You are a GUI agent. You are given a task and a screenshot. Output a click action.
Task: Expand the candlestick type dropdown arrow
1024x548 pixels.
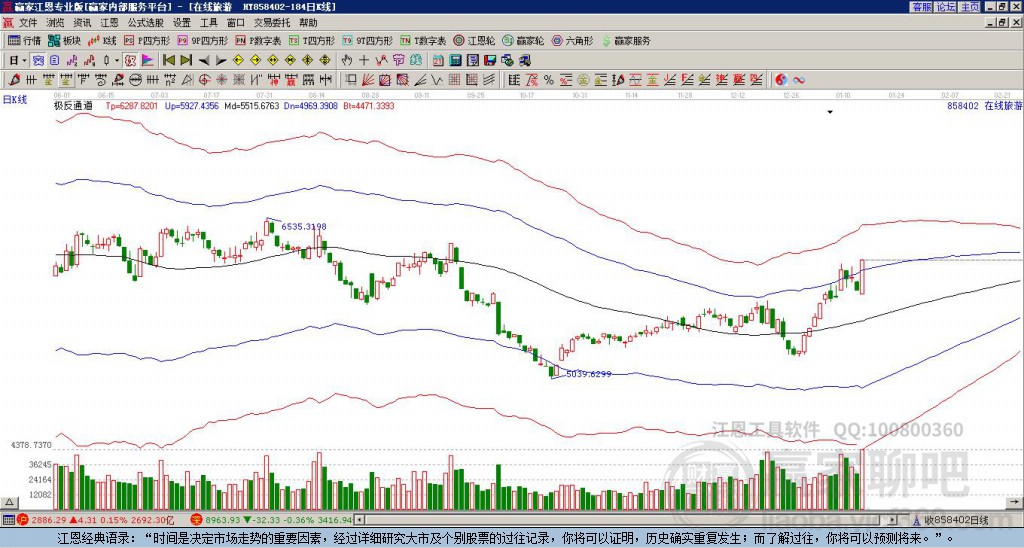click(117, 61)
